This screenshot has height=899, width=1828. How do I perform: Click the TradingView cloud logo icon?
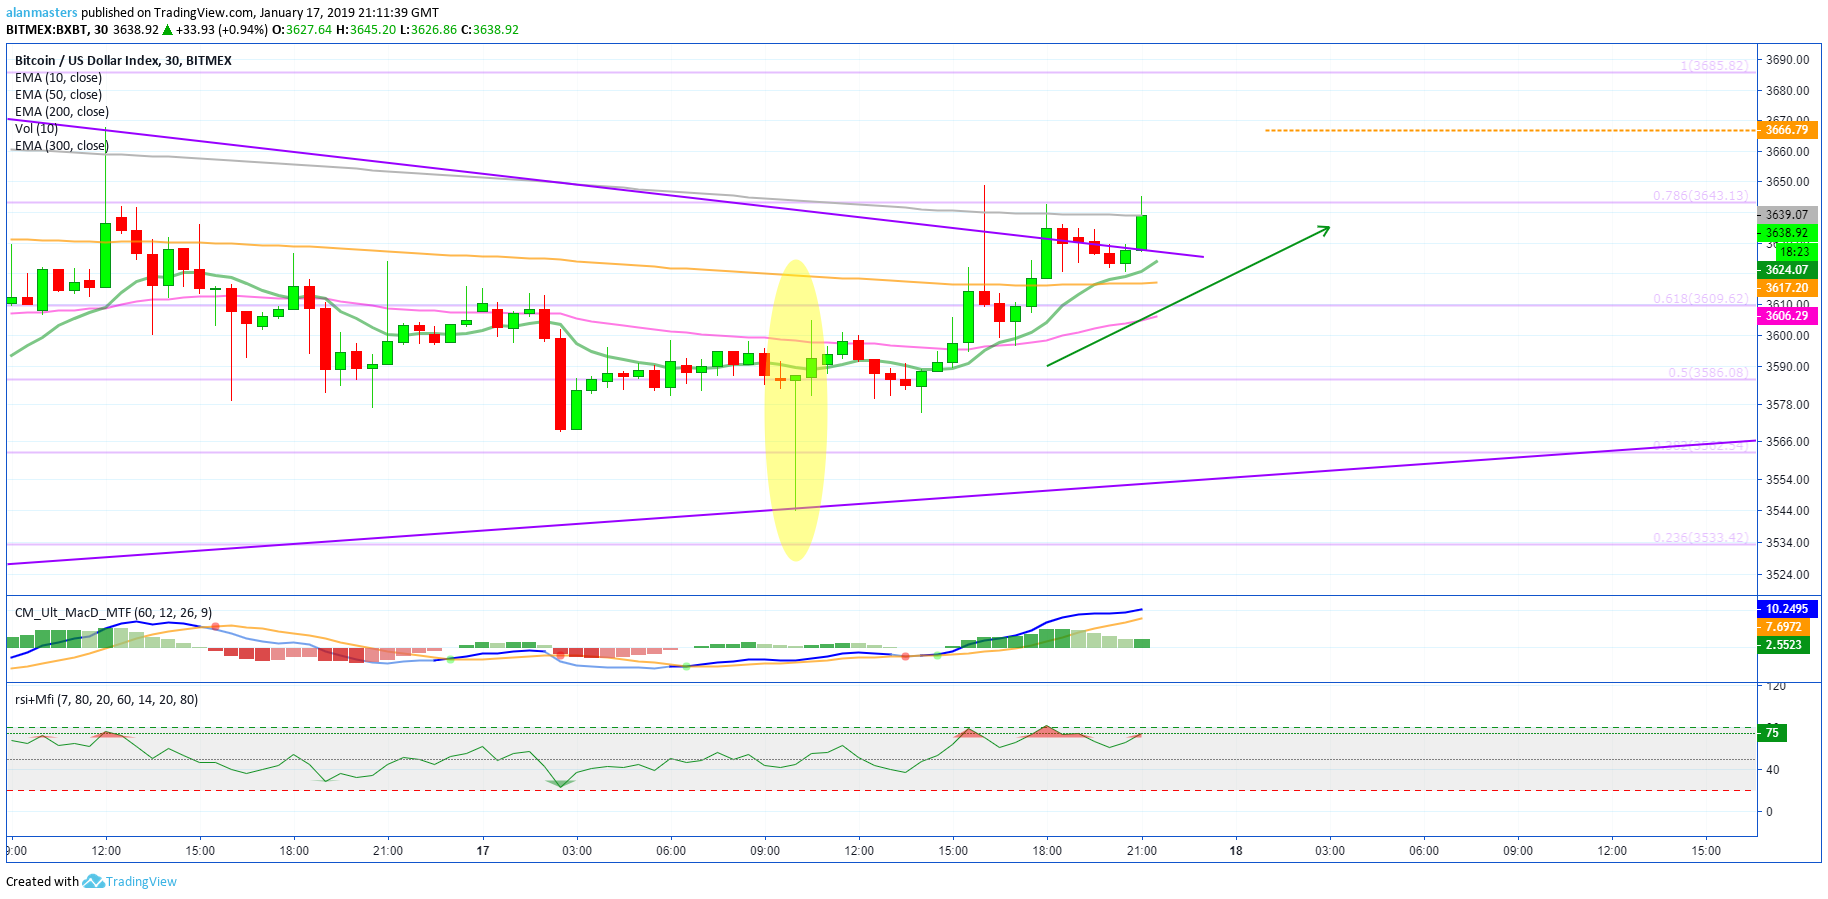[x=93, y=881]
